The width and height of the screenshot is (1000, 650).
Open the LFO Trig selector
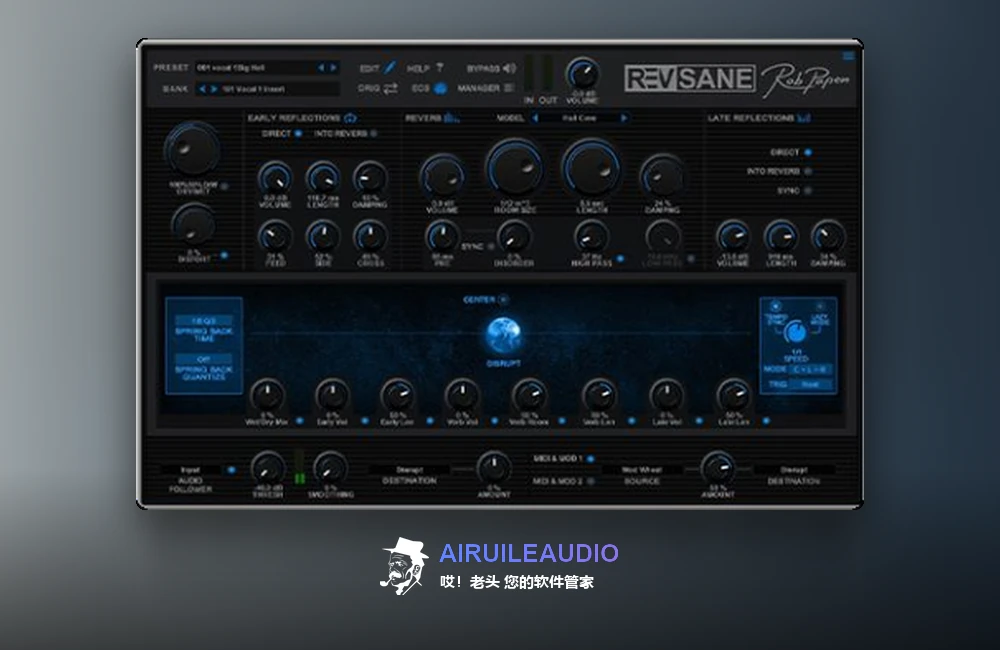(x=811, y=385)
